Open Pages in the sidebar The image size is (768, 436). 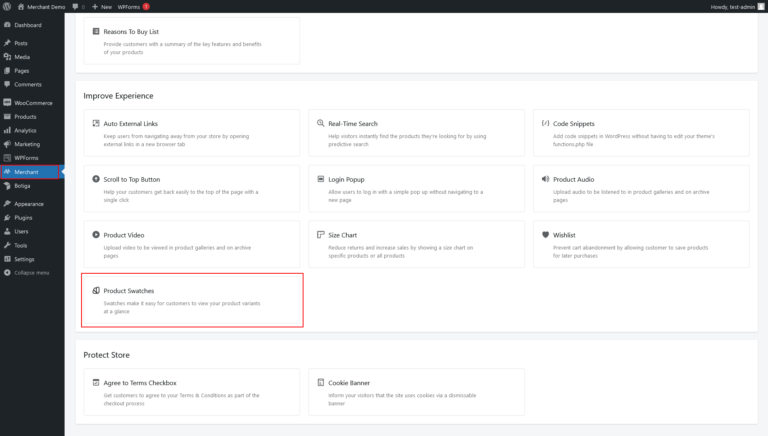[x=32, y=71]
